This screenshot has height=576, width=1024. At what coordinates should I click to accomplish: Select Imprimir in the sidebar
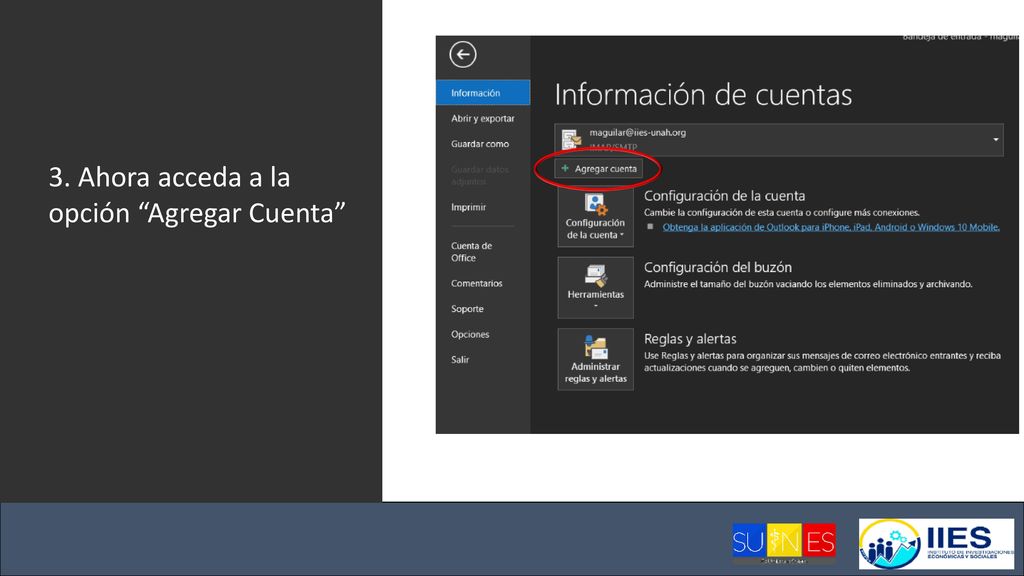[468, 207]
